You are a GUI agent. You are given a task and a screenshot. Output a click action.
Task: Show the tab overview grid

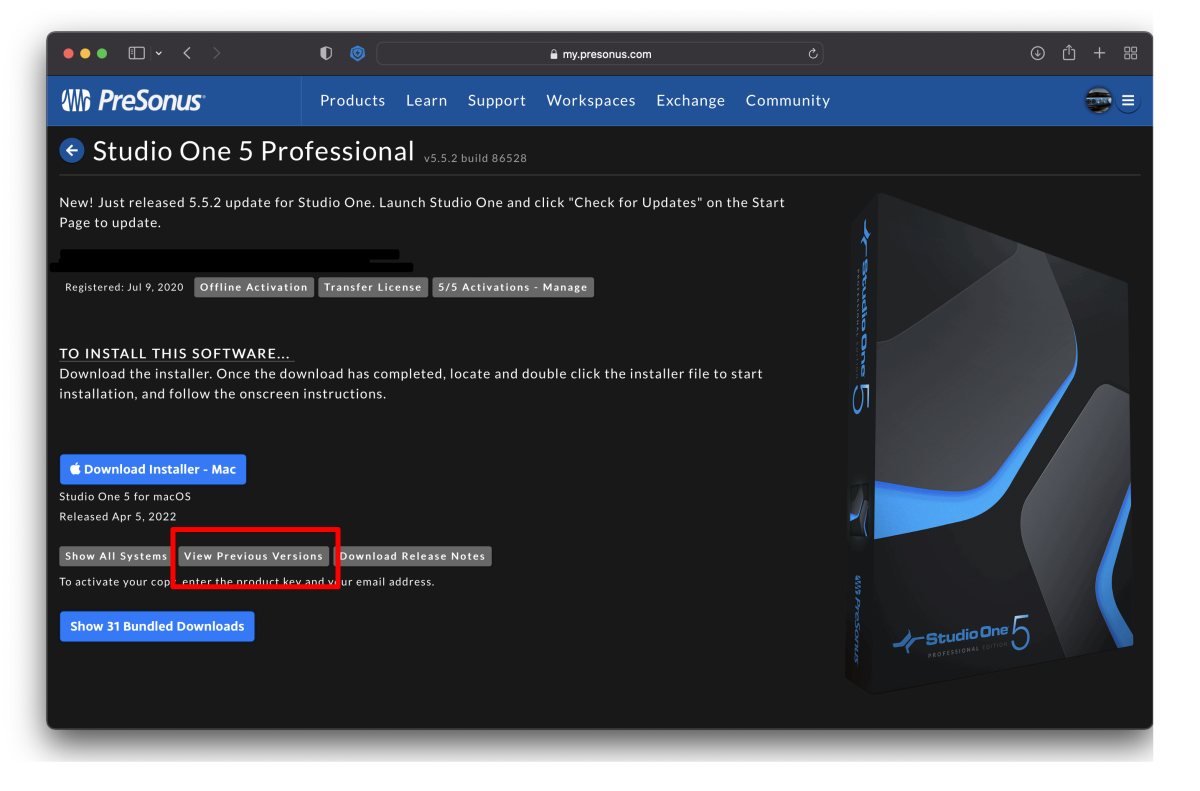click(x=1131, y=53)
